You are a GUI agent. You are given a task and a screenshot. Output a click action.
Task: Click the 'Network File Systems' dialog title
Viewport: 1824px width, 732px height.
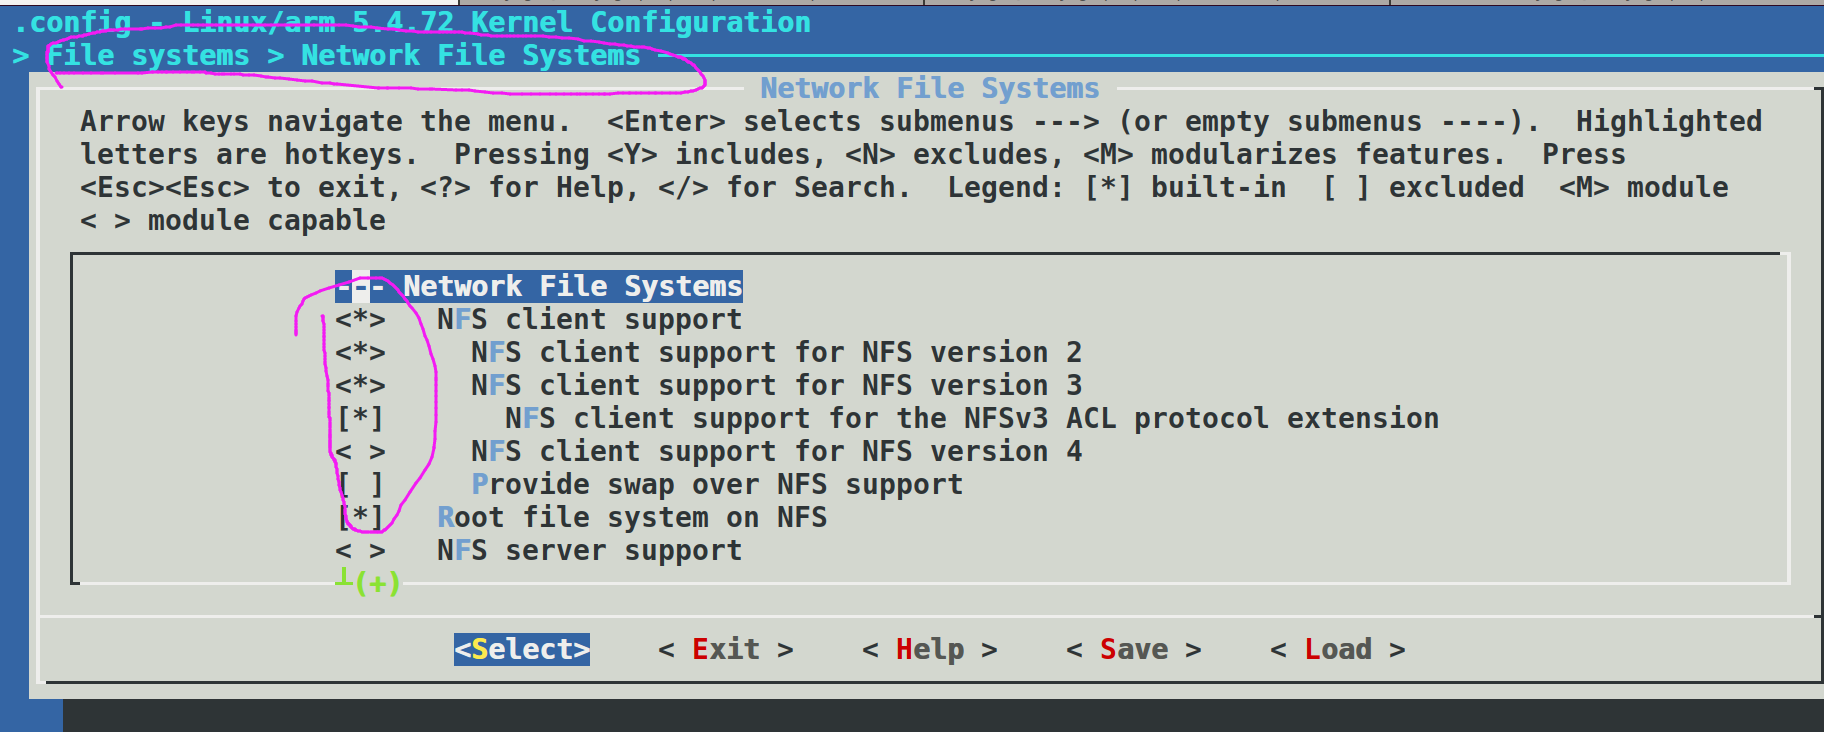point(930,88)
